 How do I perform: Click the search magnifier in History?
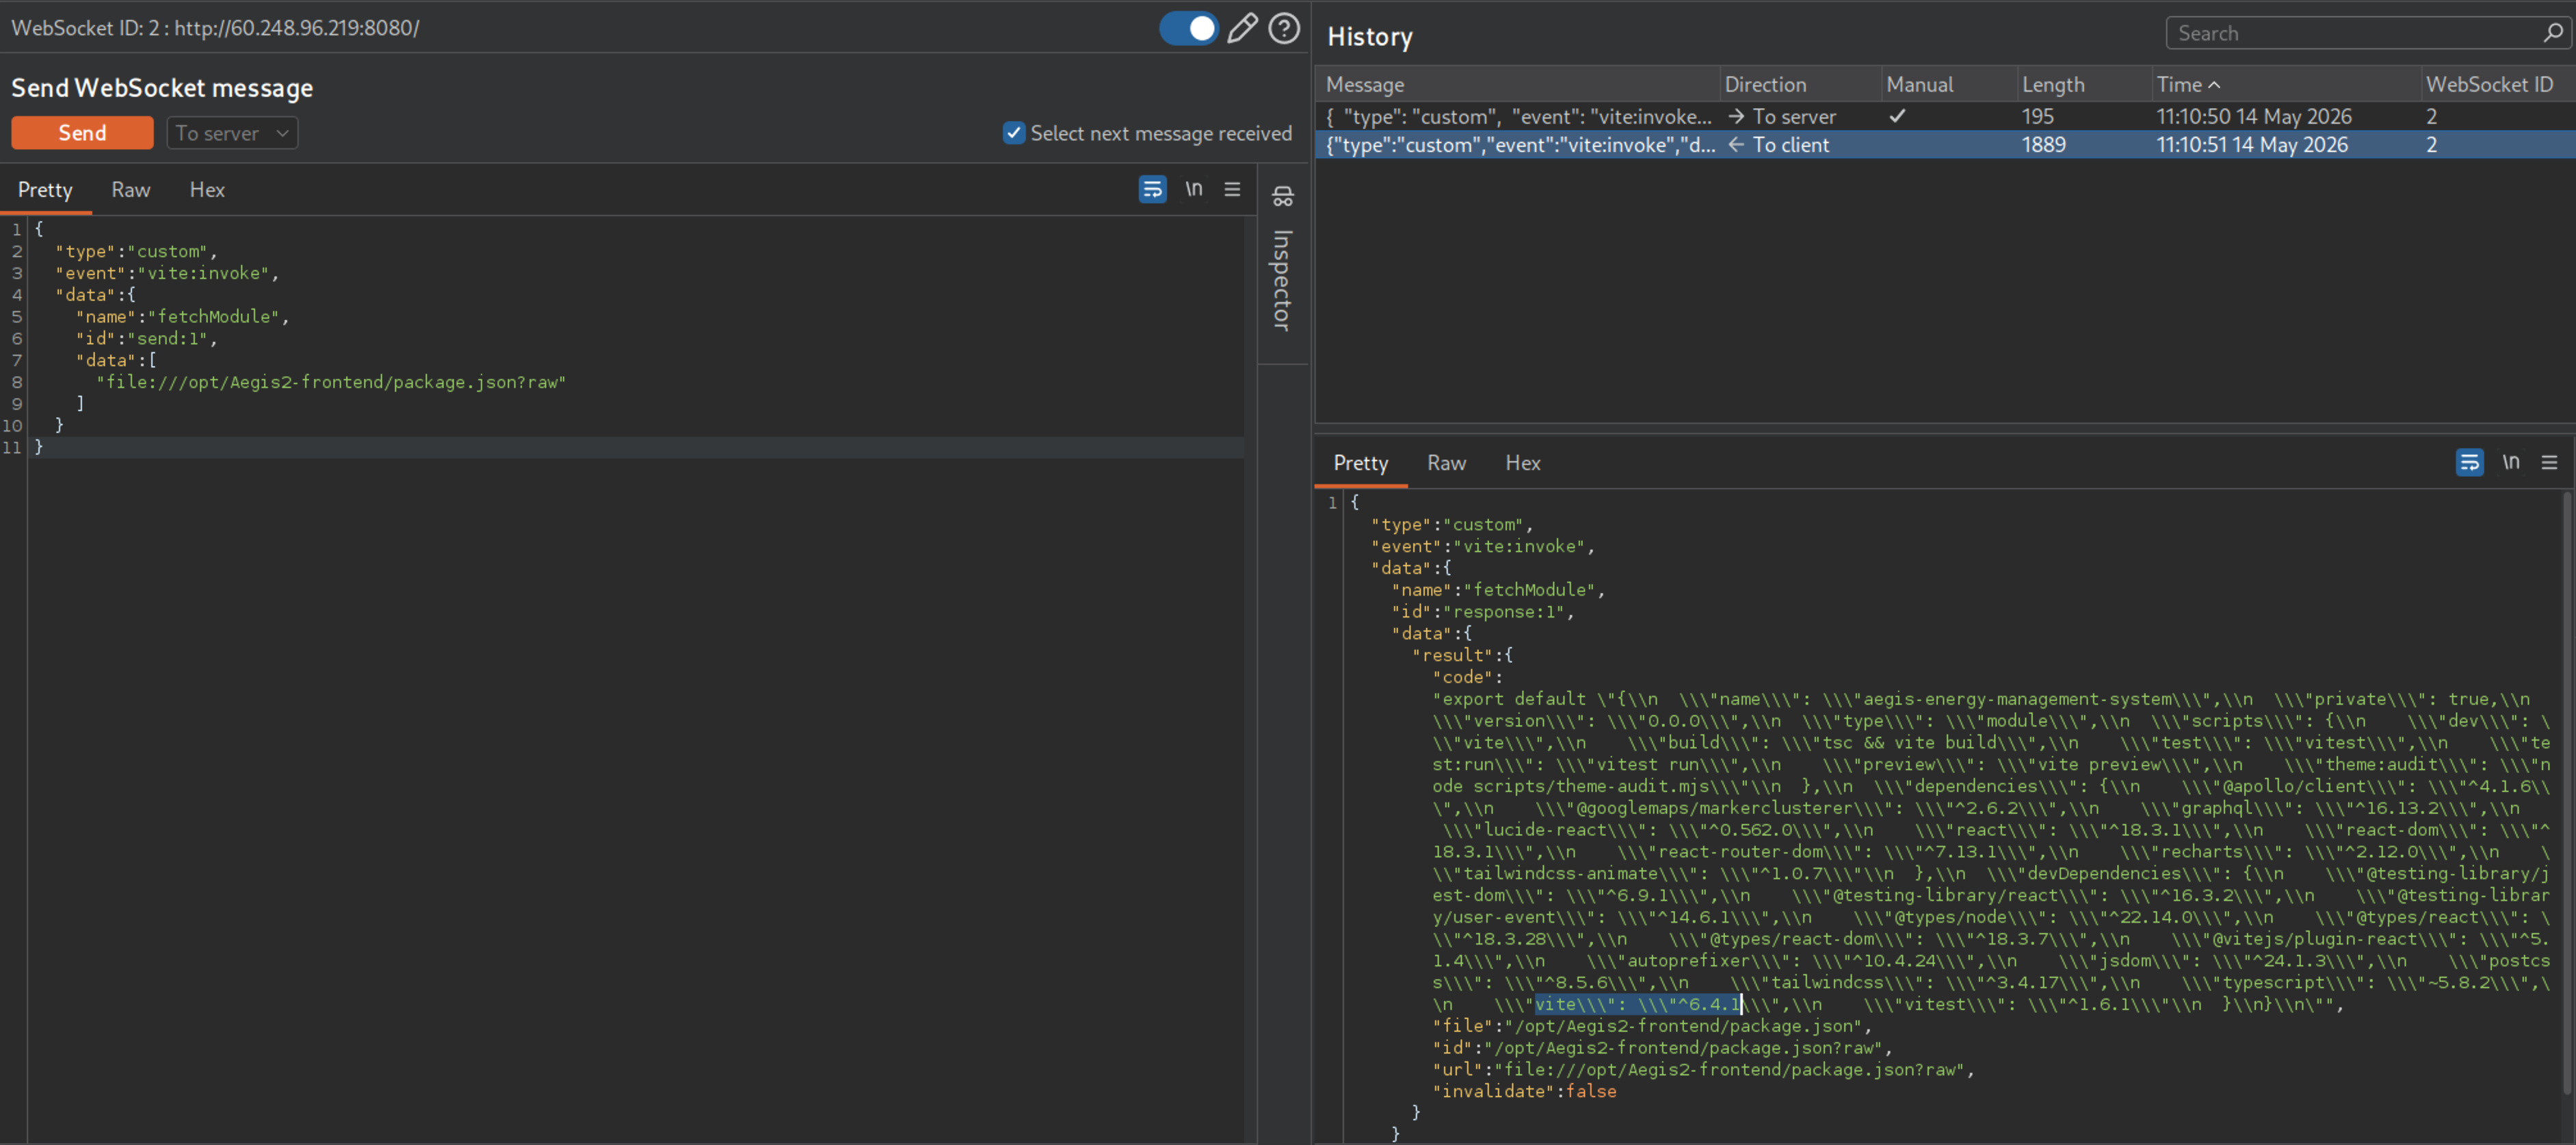[2553, 33]
